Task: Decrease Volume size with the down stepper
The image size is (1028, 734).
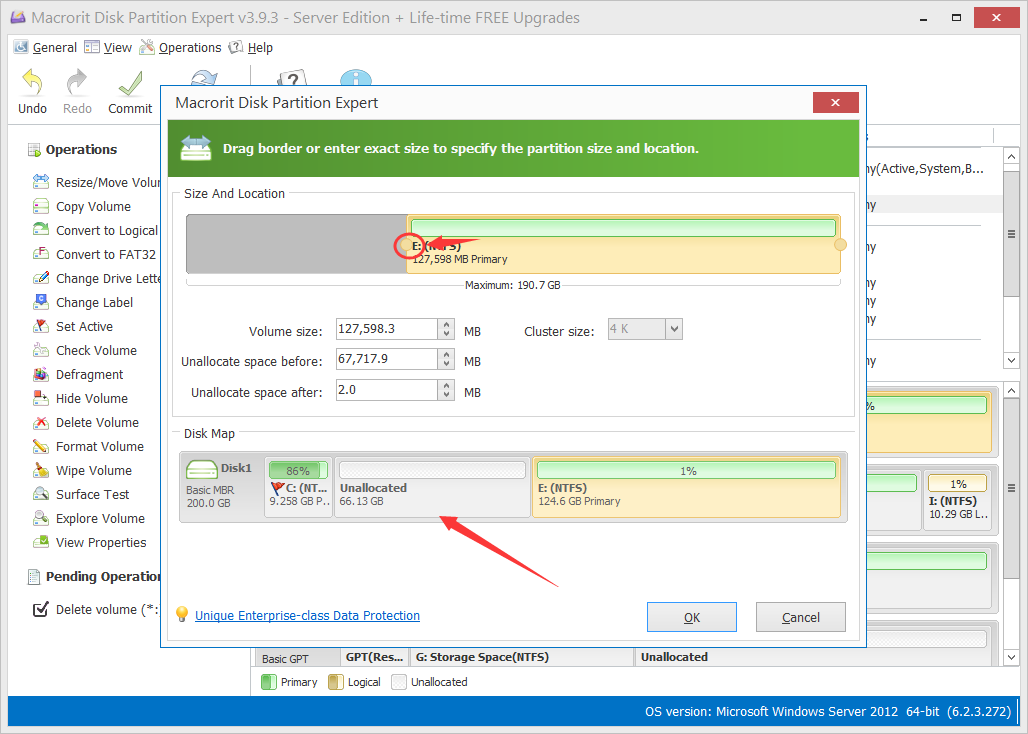Action: (446, 334)
